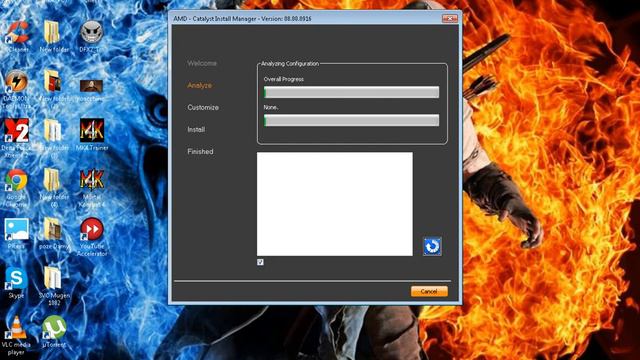Open the photo shortcut beside poze folder
The width and height of the screenshot is (640, 360).
coord(16,233)
